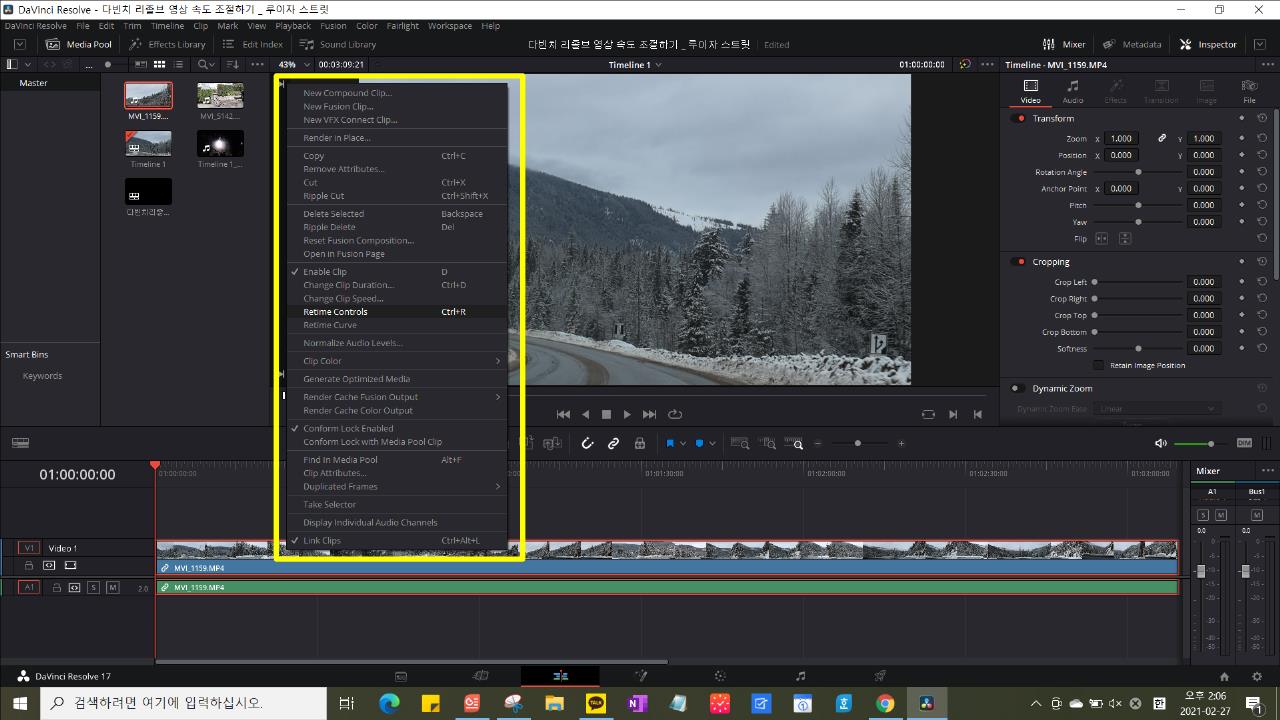
Task: Go to first frame in viewer
Action: [x=563, y=414]
